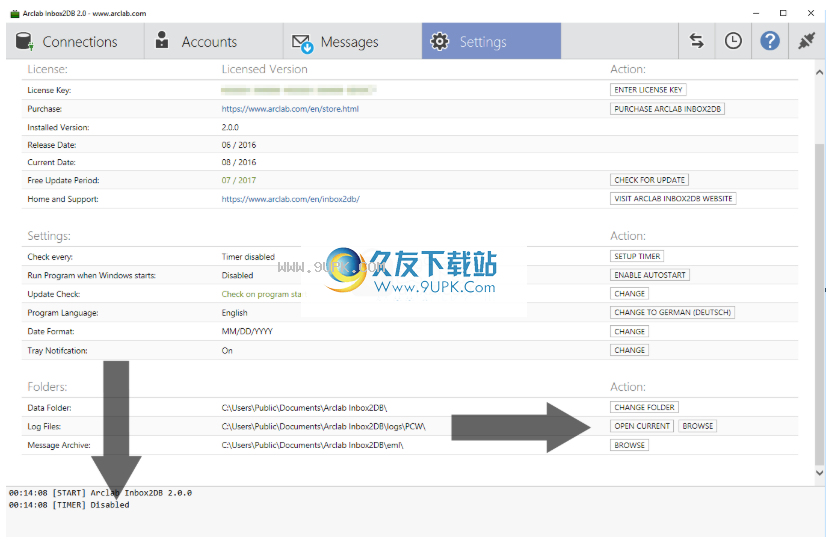Click the 'Disabled' autostart status value
The image size is (828, 540).
[x=237, y=275]
